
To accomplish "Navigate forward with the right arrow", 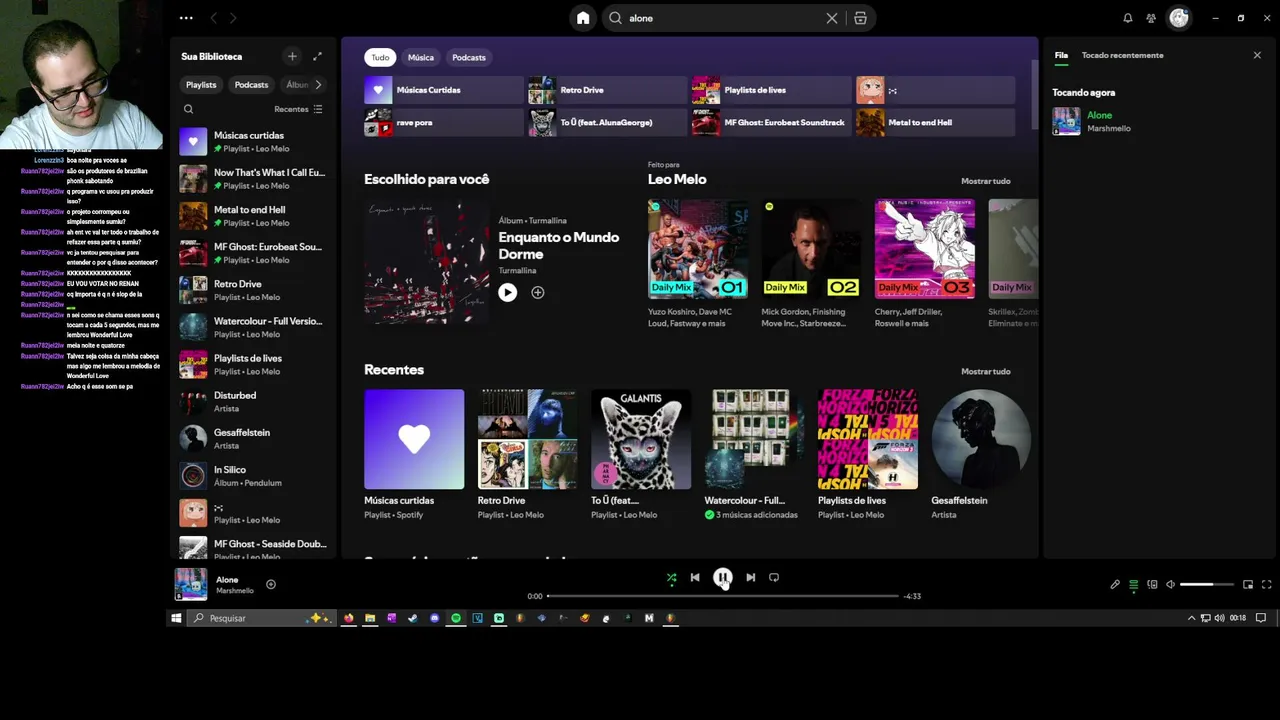I will 233,18.
